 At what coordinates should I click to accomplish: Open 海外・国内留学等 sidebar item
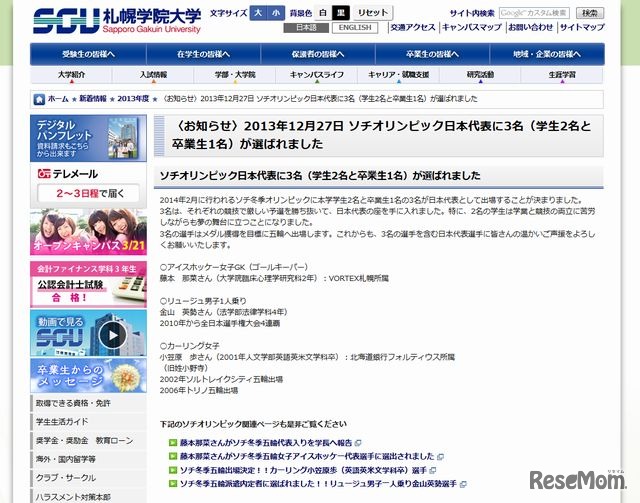(x=89, y=459)
